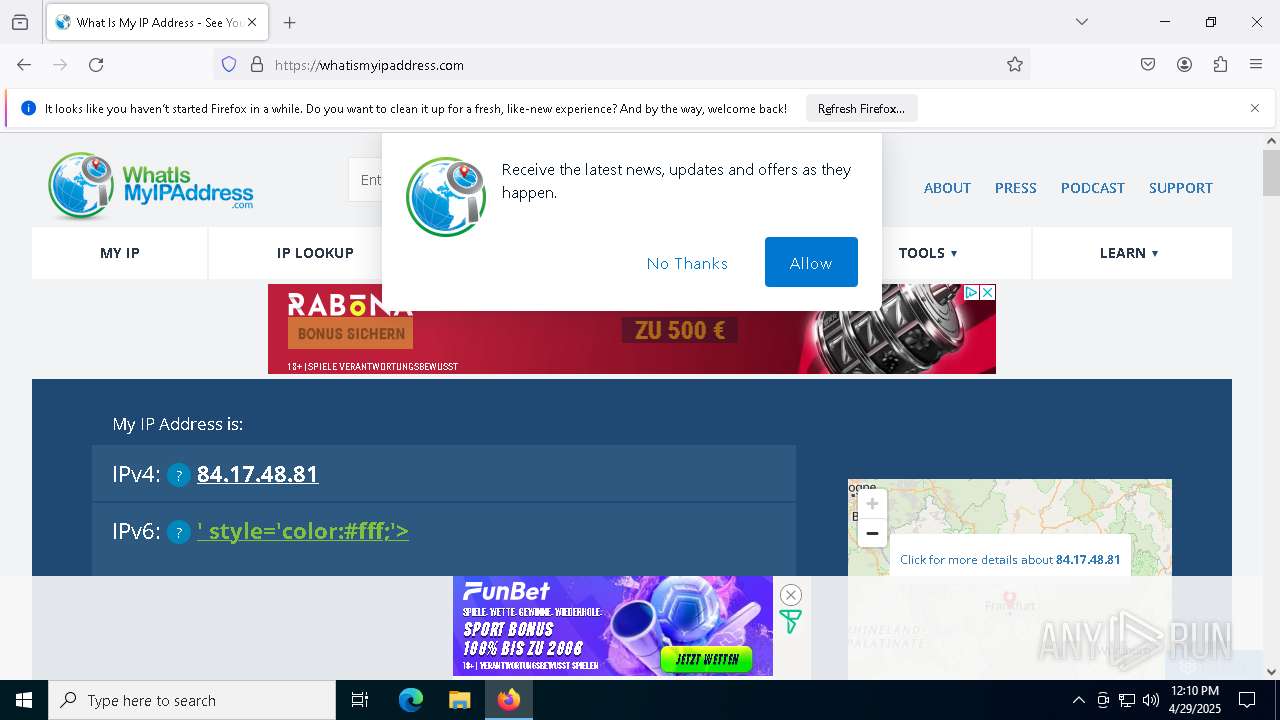Viewport: 1280px width, 720px height.
Task: Bookmark this page with star icon
Action: 1015,65
